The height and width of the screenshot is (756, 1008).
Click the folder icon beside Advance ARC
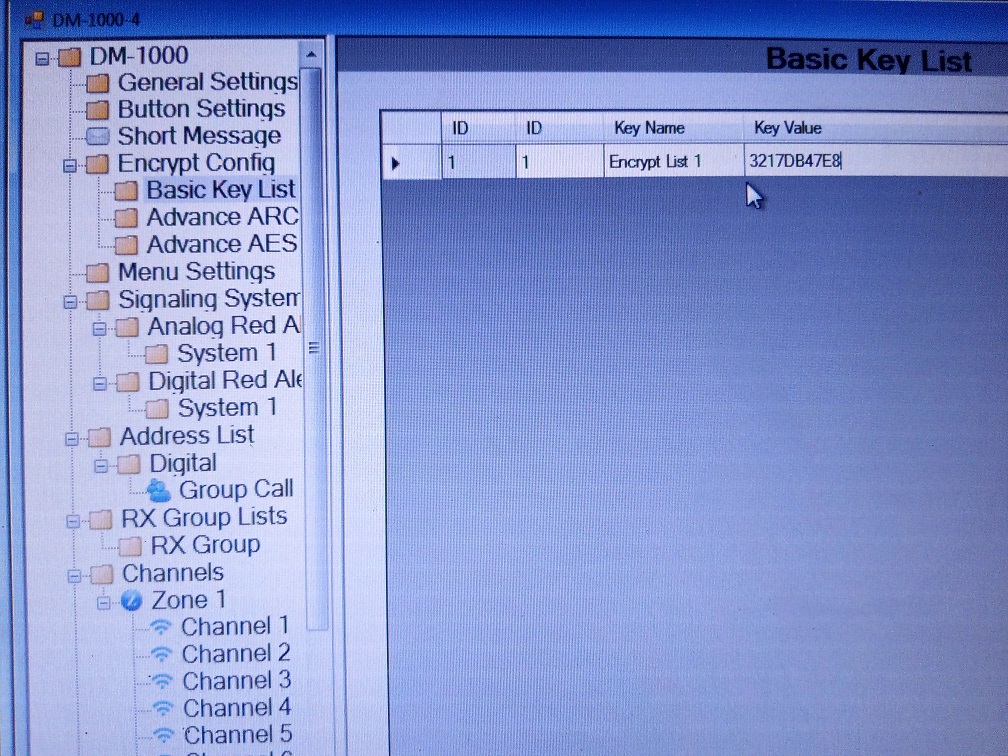(x=126, y=219)
